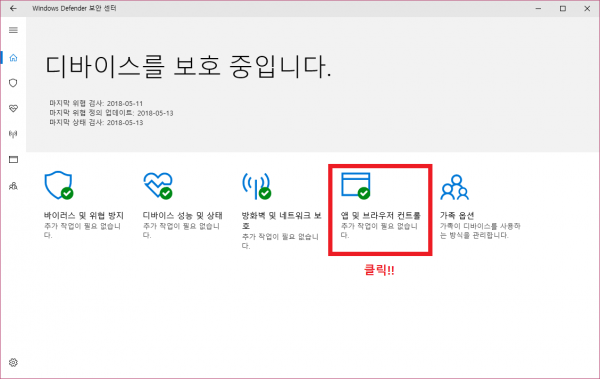Open settings gear icon in sidebar
The height and width of the screenshot is (379, 600).
[13, 362]
